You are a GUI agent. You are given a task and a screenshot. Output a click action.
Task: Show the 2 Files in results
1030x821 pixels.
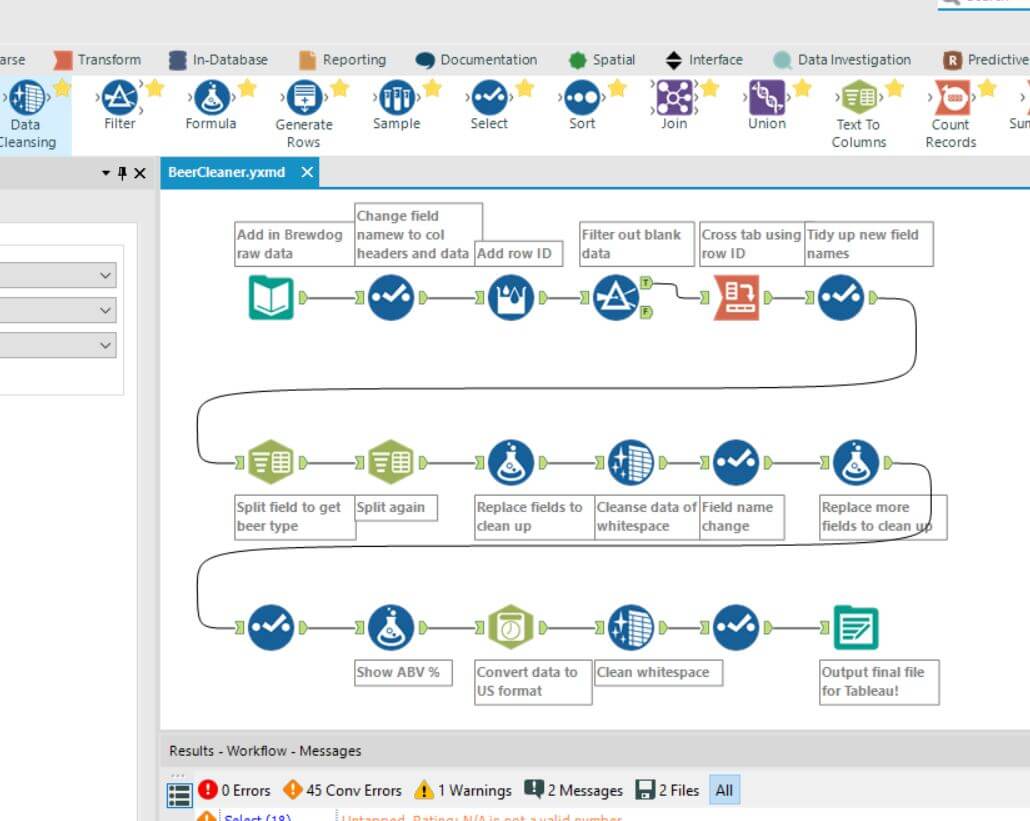[x=667, y=790]
